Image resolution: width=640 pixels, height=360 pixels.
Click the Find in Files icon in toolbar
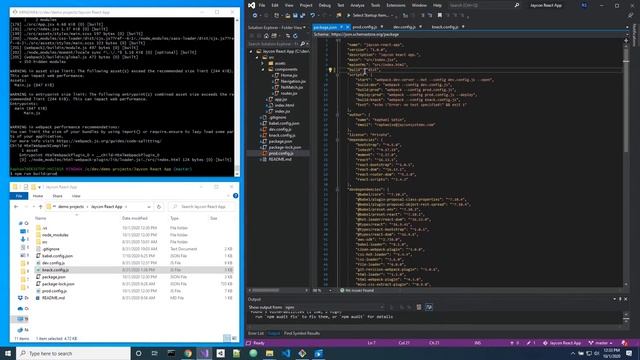(338, 16)
